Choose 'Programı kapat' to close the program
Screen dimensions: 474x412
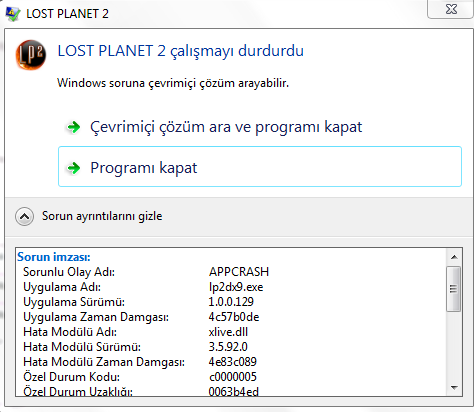pyautogui.click(x=260, y=166)
